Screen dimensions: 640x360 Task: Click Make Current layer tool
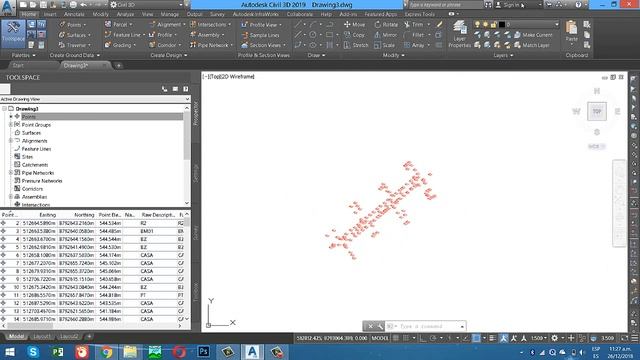click(533, 35)
